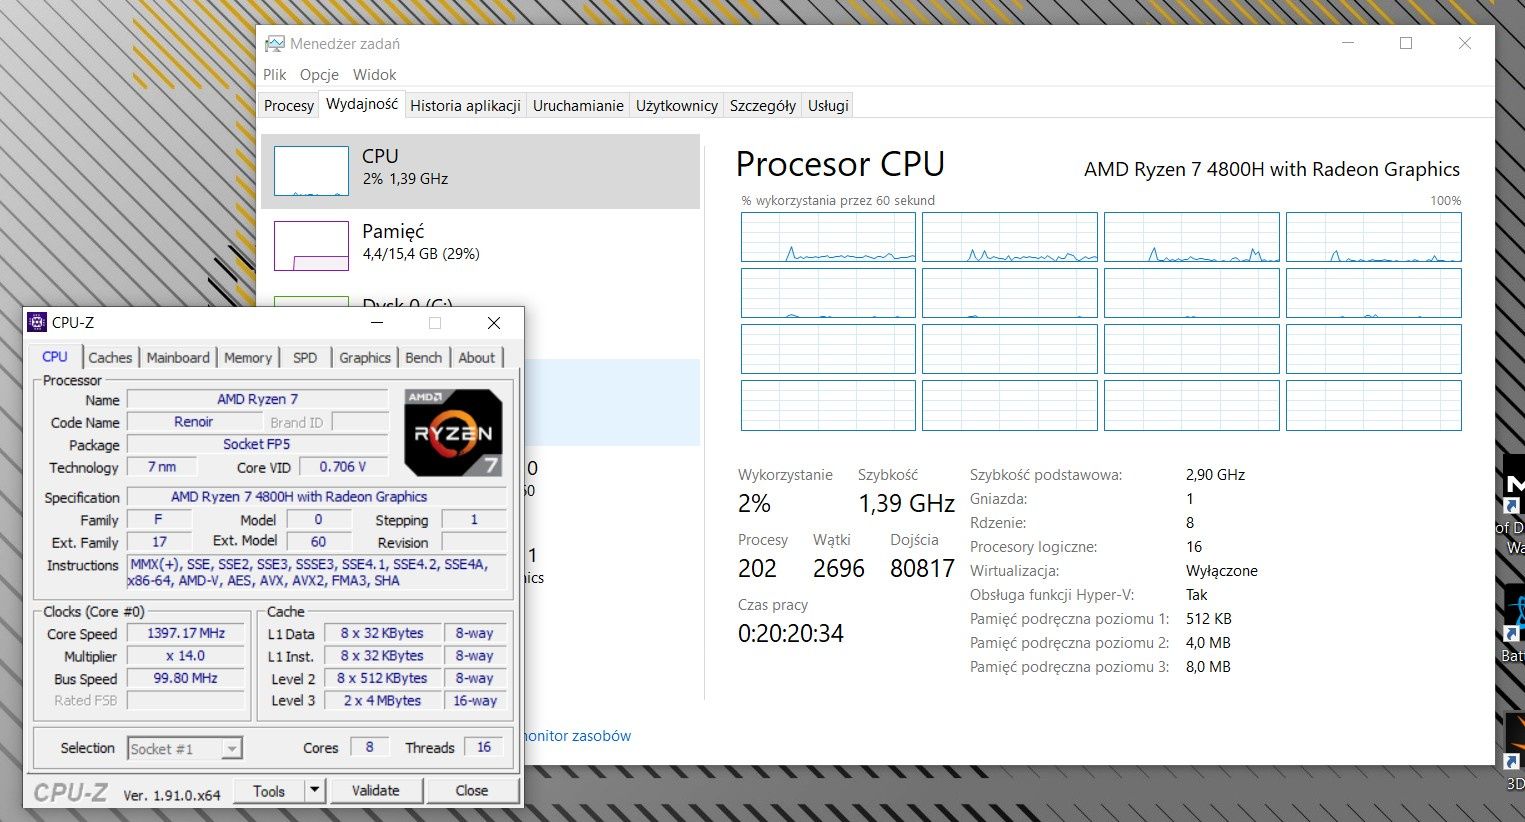Click the Szybkość podstawowa value 2,90 GHz
Screen dimensions: 1525x822
click(x=1215, y=475)
